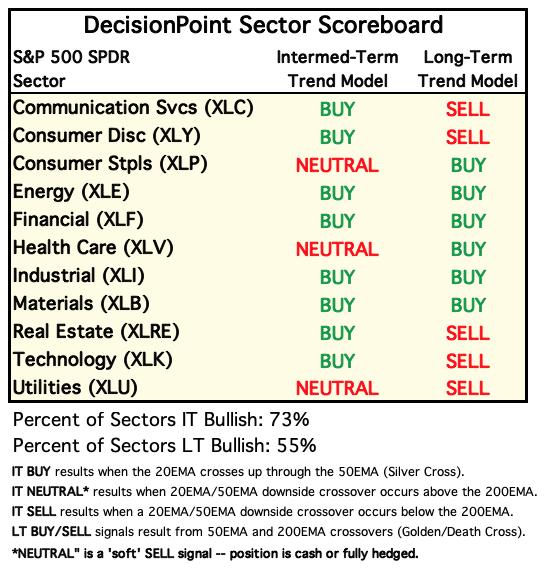
Task: Click the Consumer Disc (XLY) sector name
Action: [107, 136]
